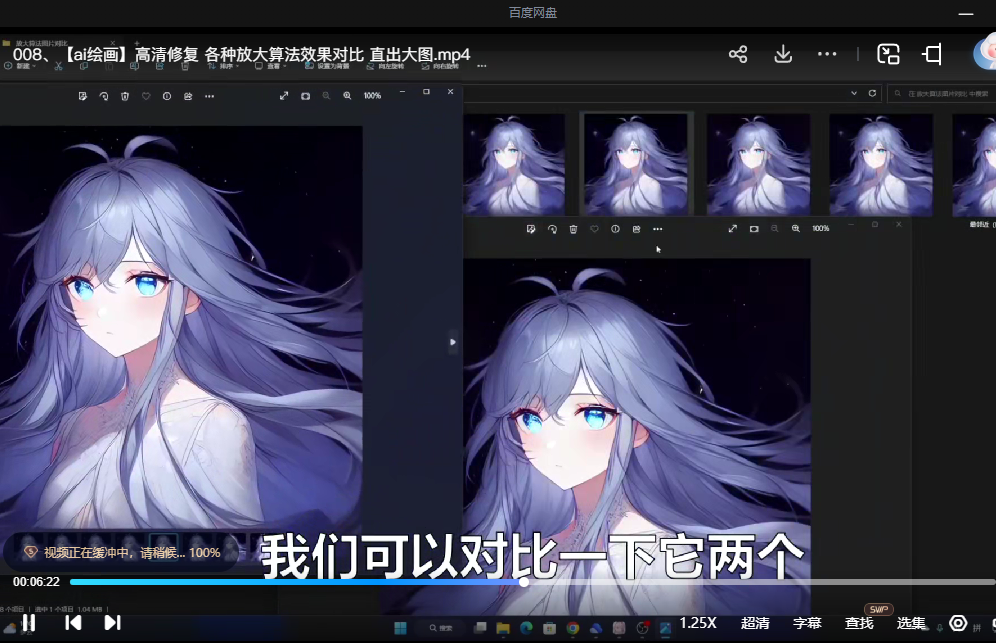Click fit-to-window icon in right viewer
Screen dimensions: 996x643
(x=754, y=229)
